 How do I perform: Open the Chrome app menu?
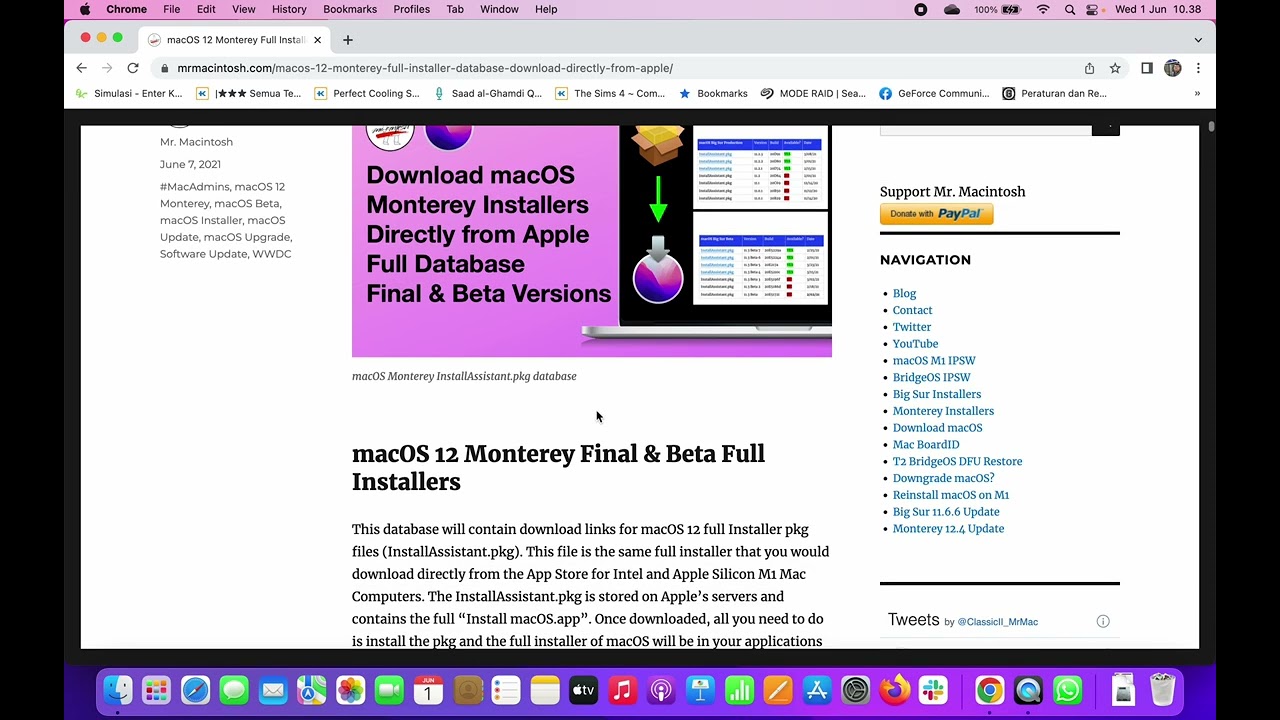click(x=127, y=9)
